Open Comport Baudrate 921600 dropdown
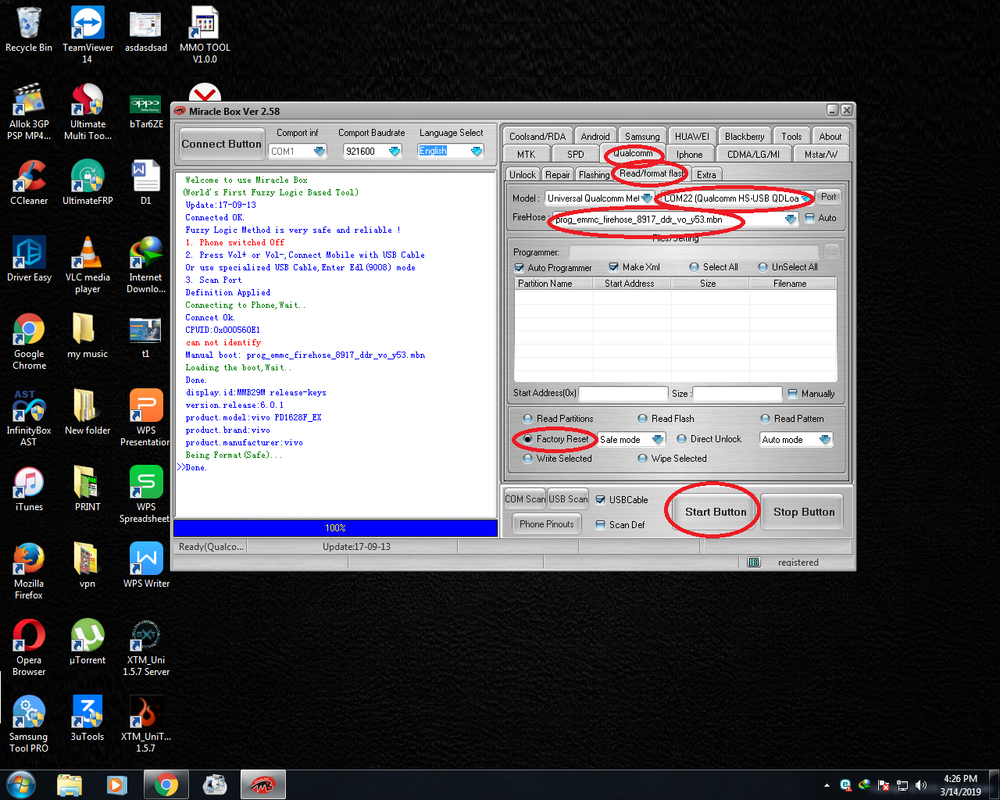The height and width of the screenshot is (800, 1000). pos(394,151)
